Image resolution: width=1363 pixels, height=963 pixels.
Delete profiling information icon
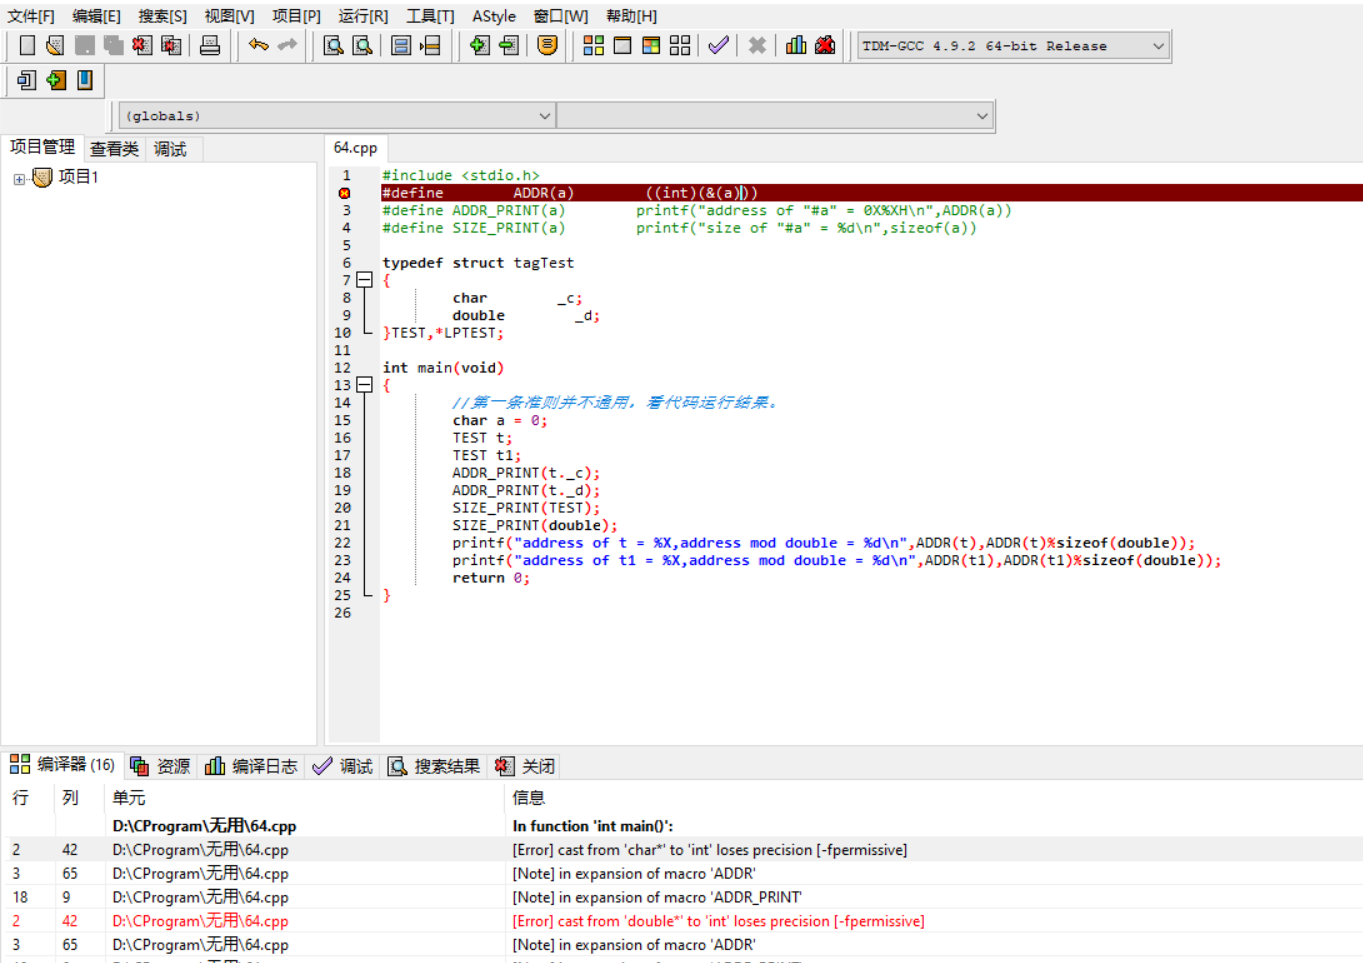coord(825,45)
